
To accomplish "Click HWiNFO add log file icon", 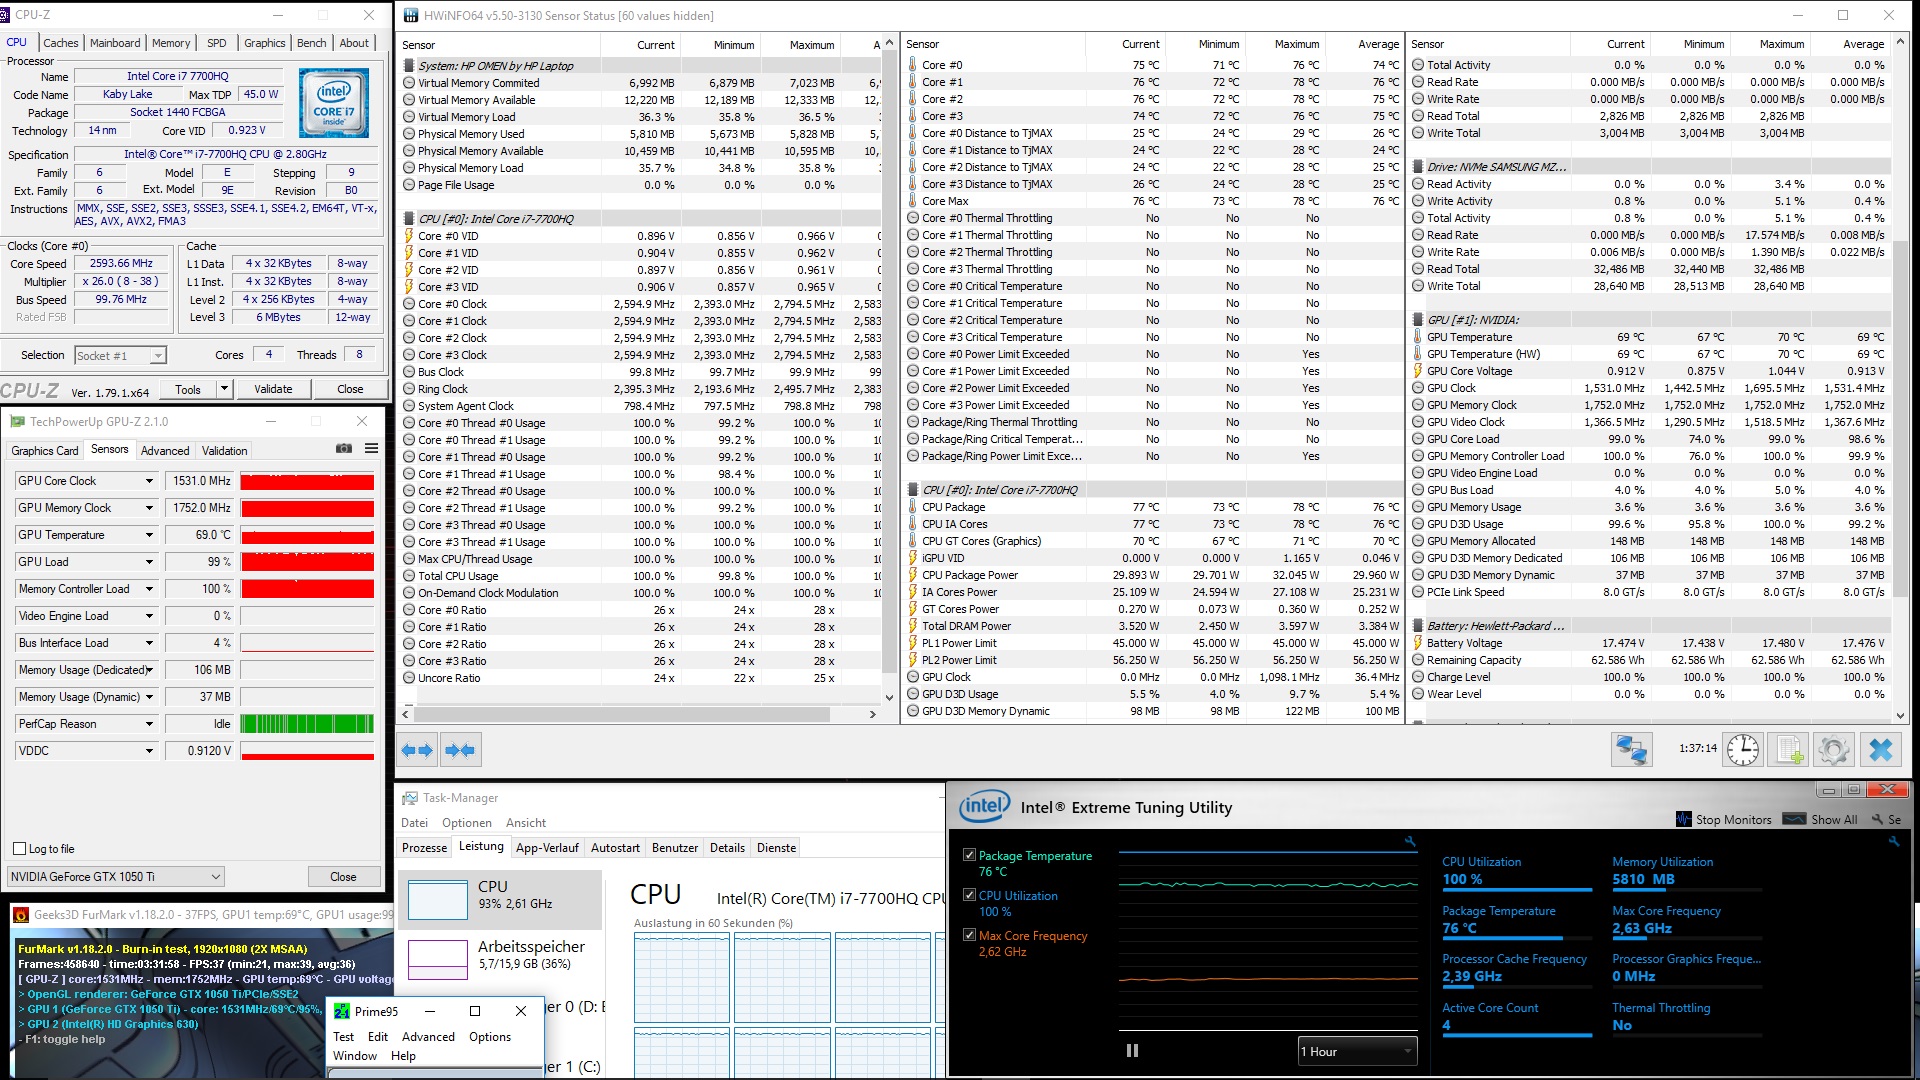I will pyautogui.click(x=1790, y=749).
